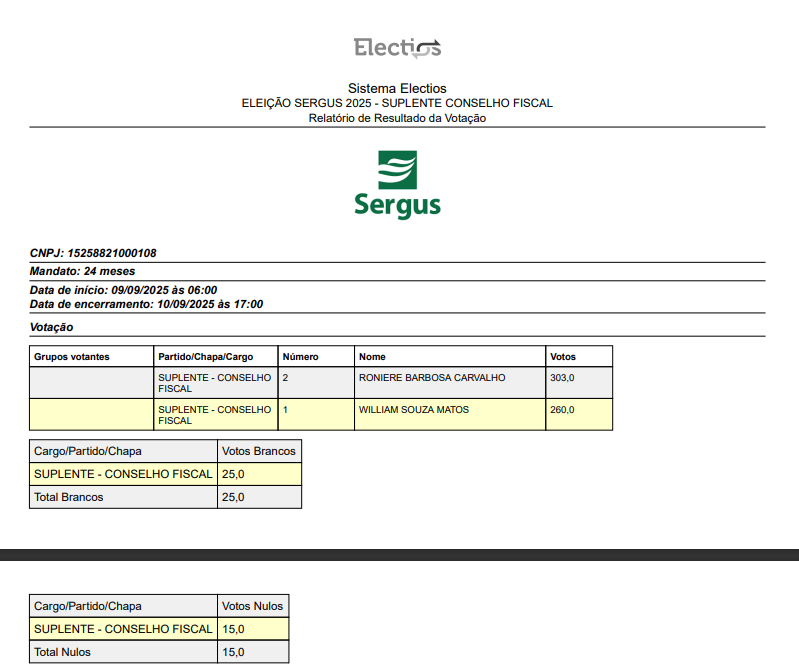Click the cargo cell in Roniere's row
The height and width of the screenshot is (670, 799).
(x=216, y=383)
